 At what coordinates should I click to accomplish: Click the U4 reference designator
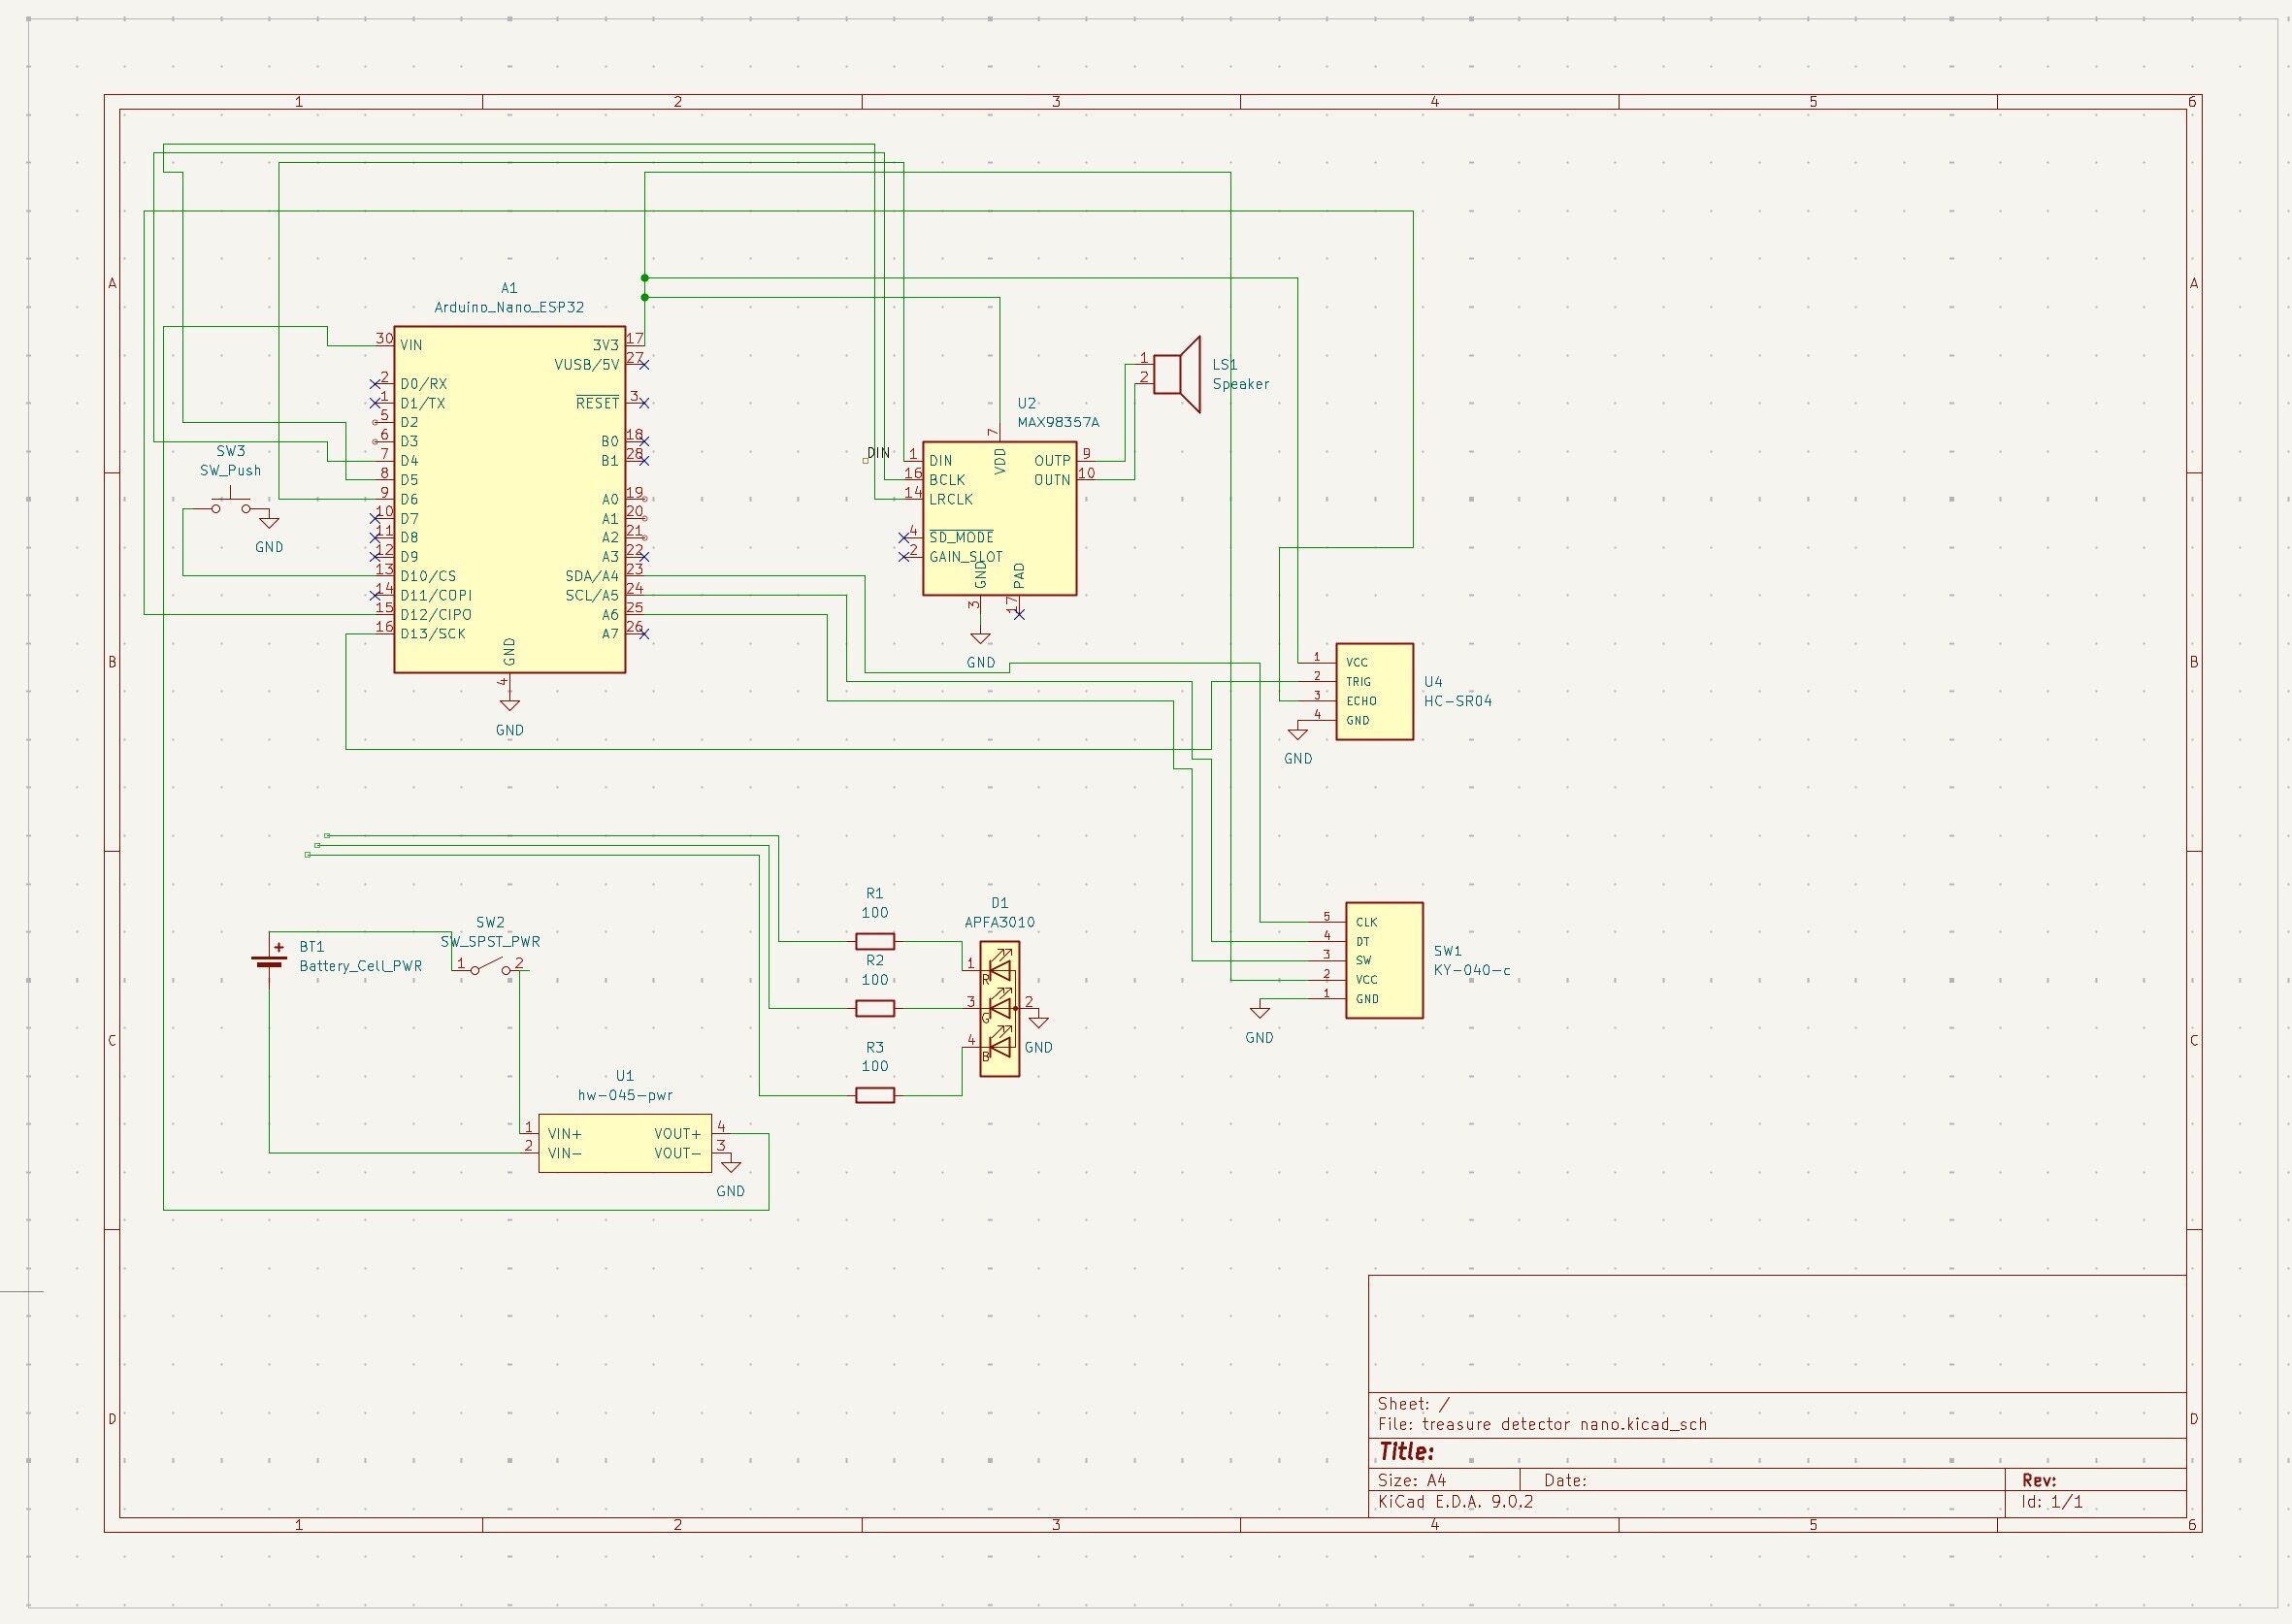pos(1433,682)
